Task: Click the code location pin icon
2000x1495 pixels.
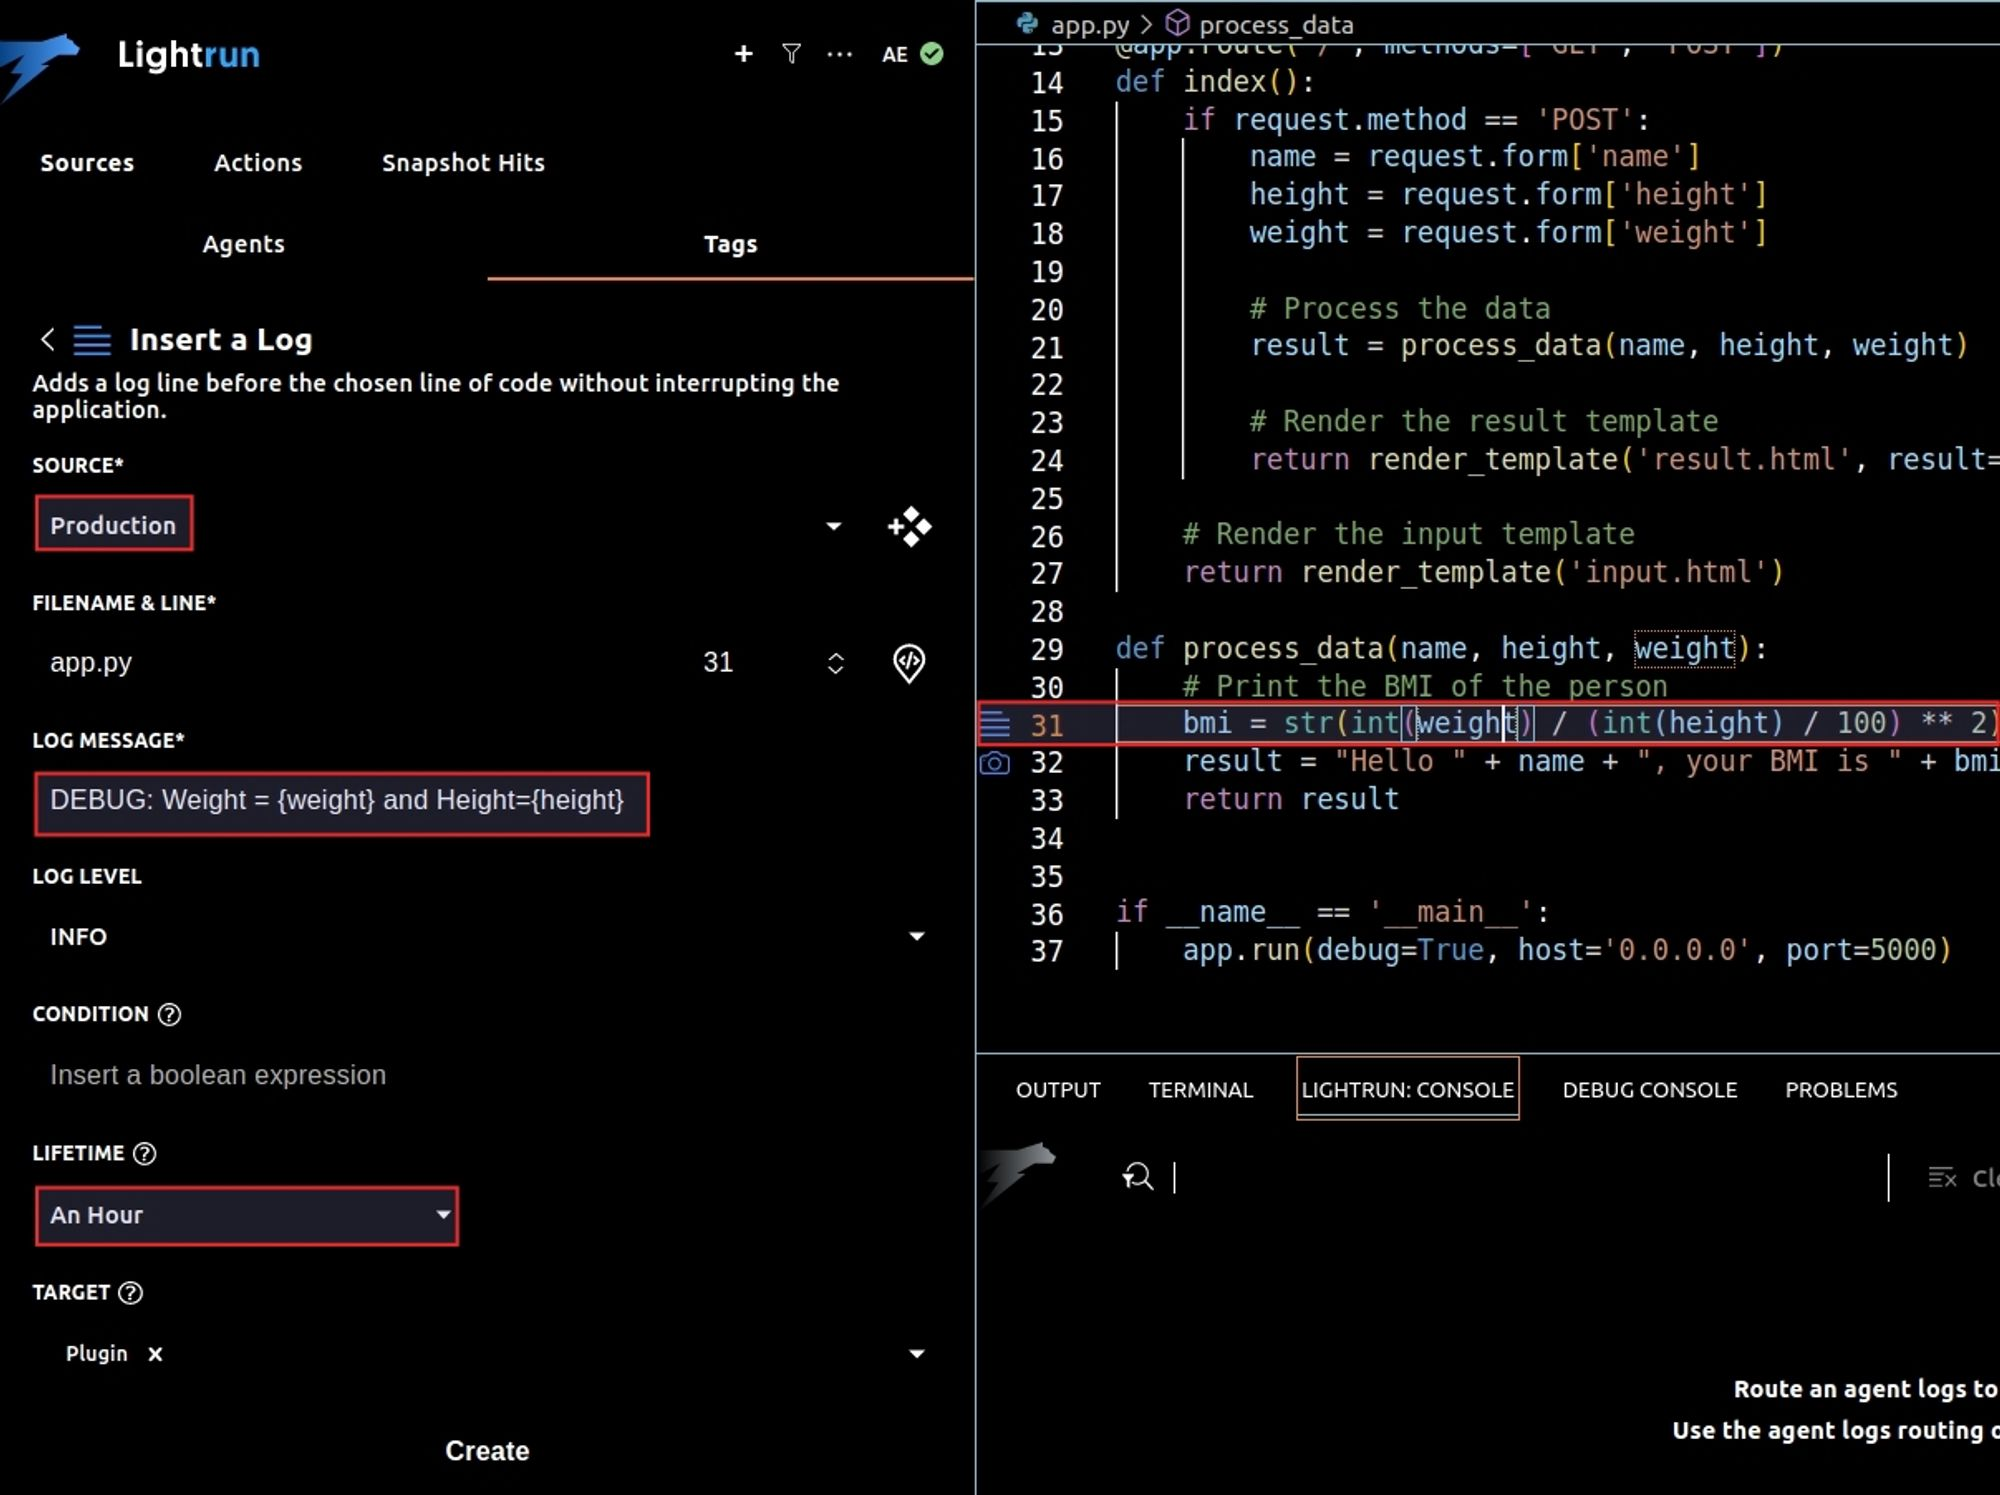Action: [908, 662]
